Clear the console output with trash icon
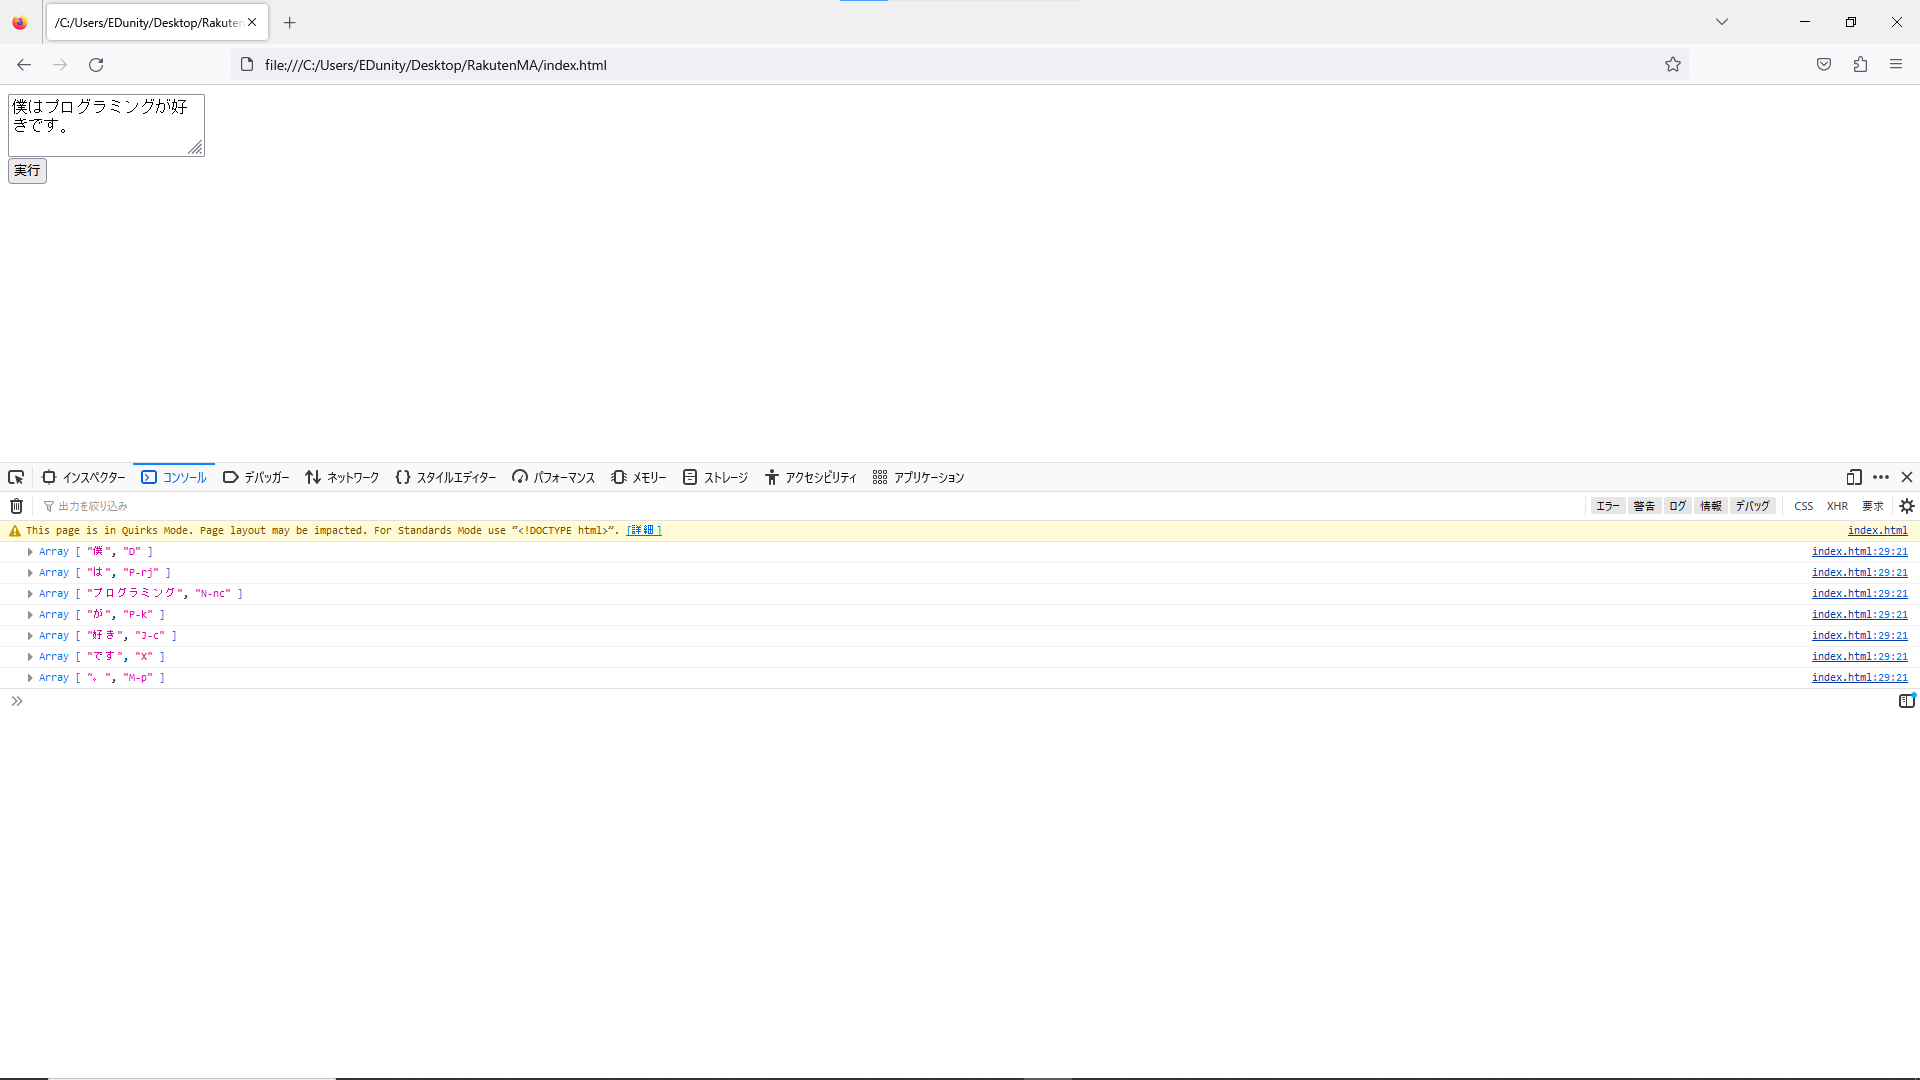 tap(15, 506)
